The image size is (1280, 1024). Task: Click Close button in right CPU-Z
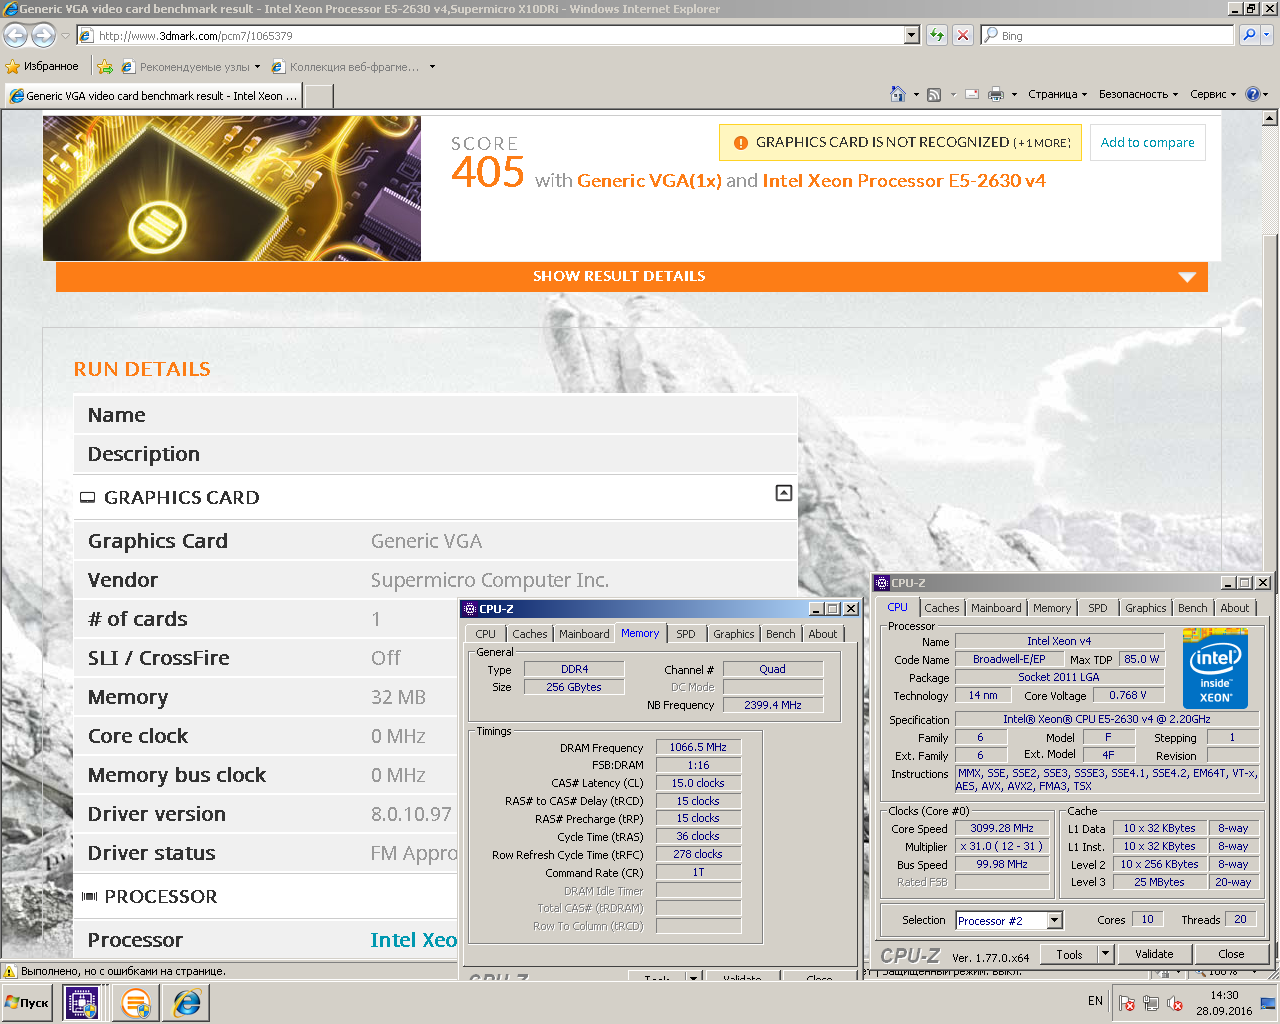tap(1231, 954)
